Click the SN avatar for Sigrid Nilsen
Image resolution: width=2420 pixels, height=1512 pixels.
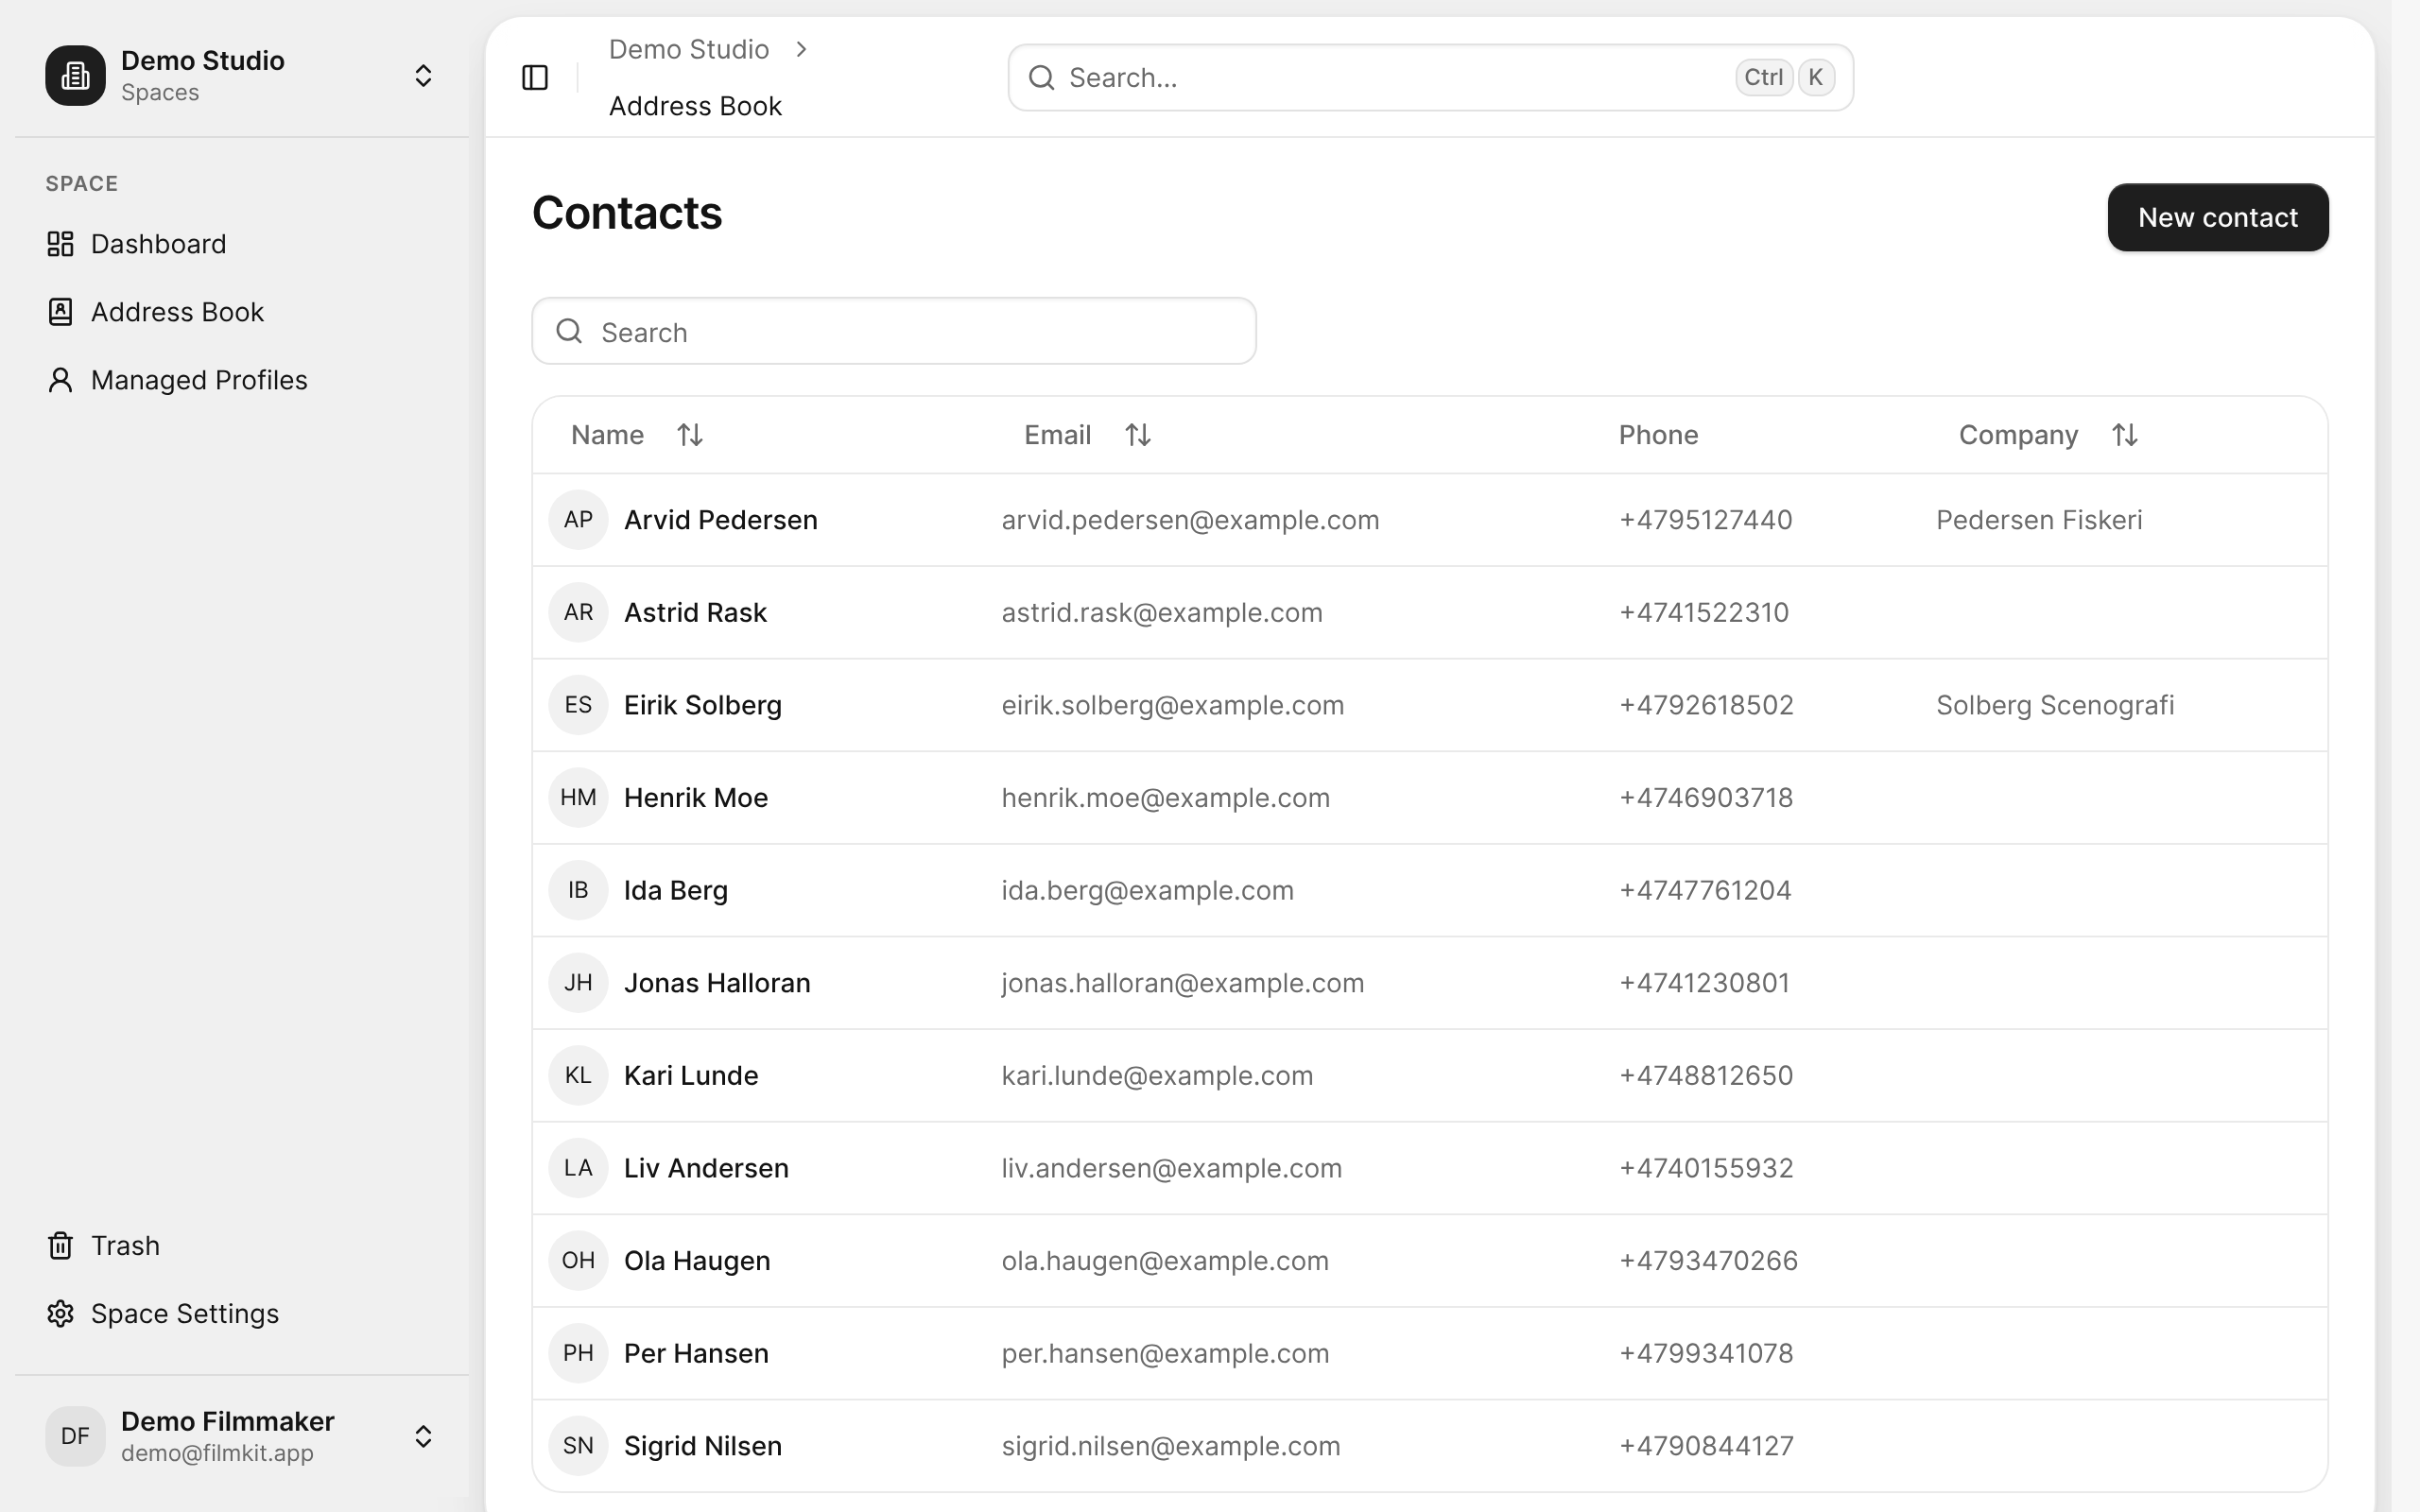578,1446
